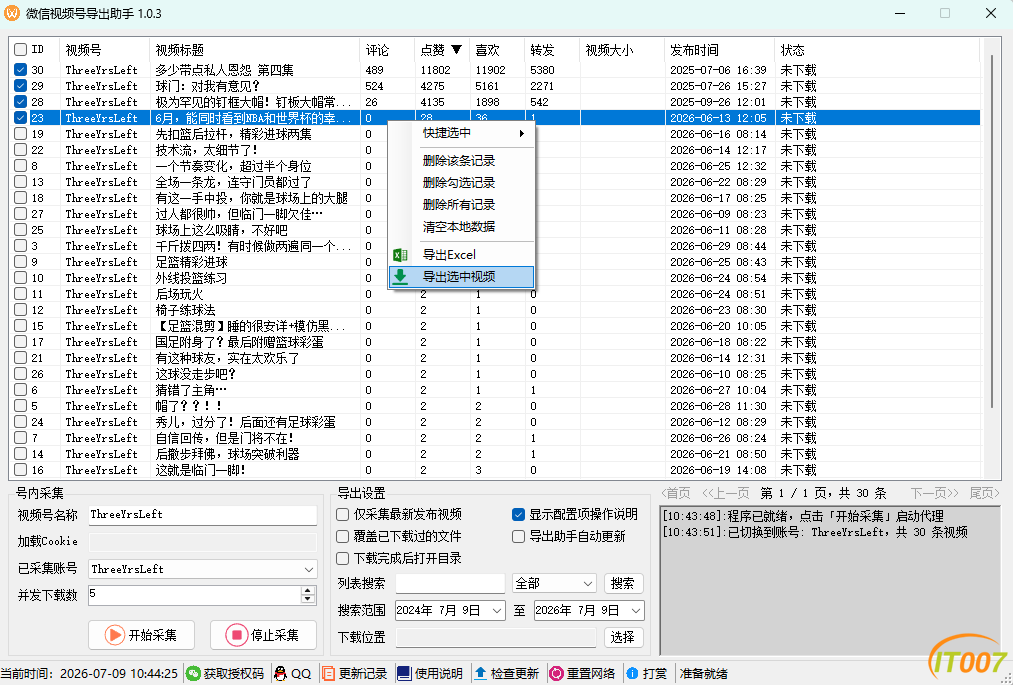Screen dimensions: 1013x685
Task: Expand the 已采集账号 dropdown
Action: (x=309, y=569)
